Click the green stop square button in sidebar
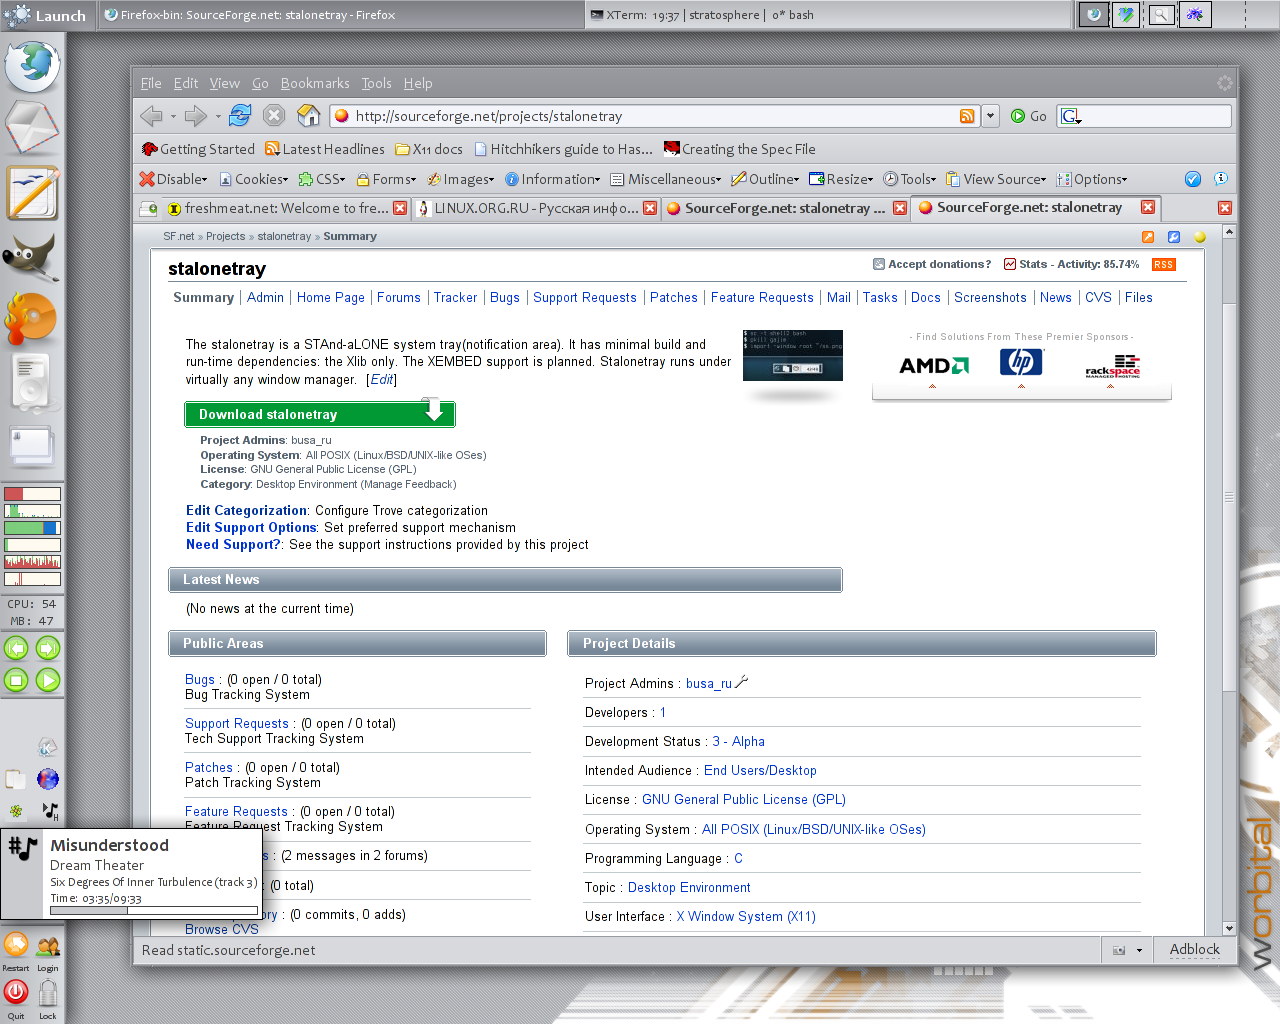The height and width of the screenshot is (1024, 1280). [16, 680]
